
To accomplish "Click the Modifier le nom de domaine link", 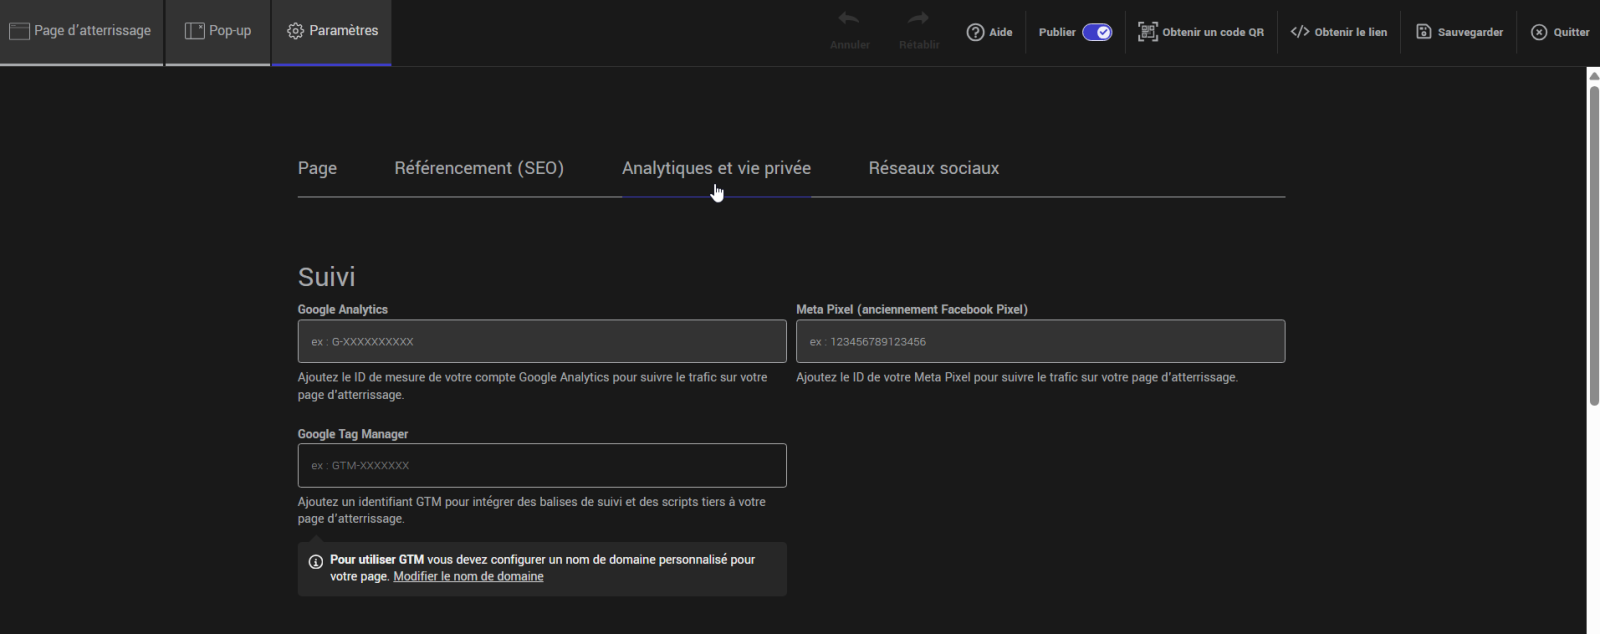I will pyautogui.click(x=468, y=577).
